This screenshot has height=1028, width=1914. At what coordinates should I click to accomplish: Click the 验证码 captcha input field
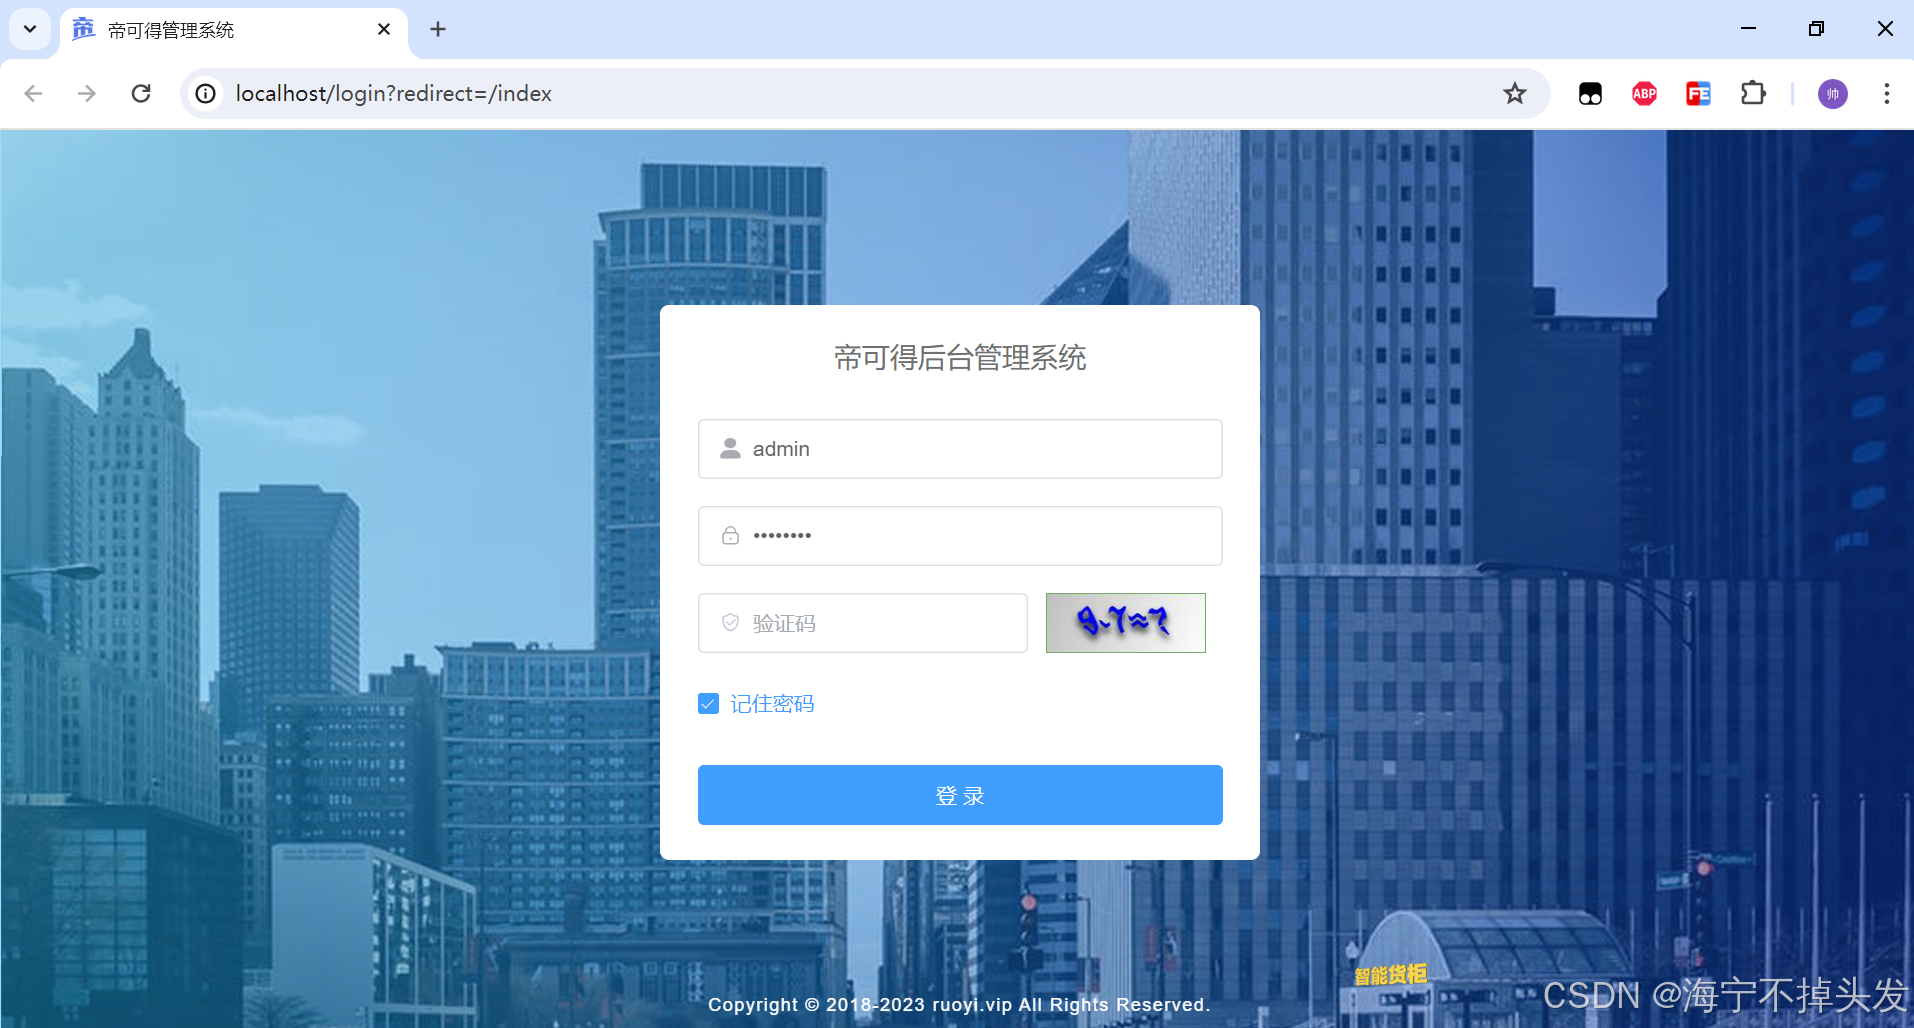[x=862, y=623]
